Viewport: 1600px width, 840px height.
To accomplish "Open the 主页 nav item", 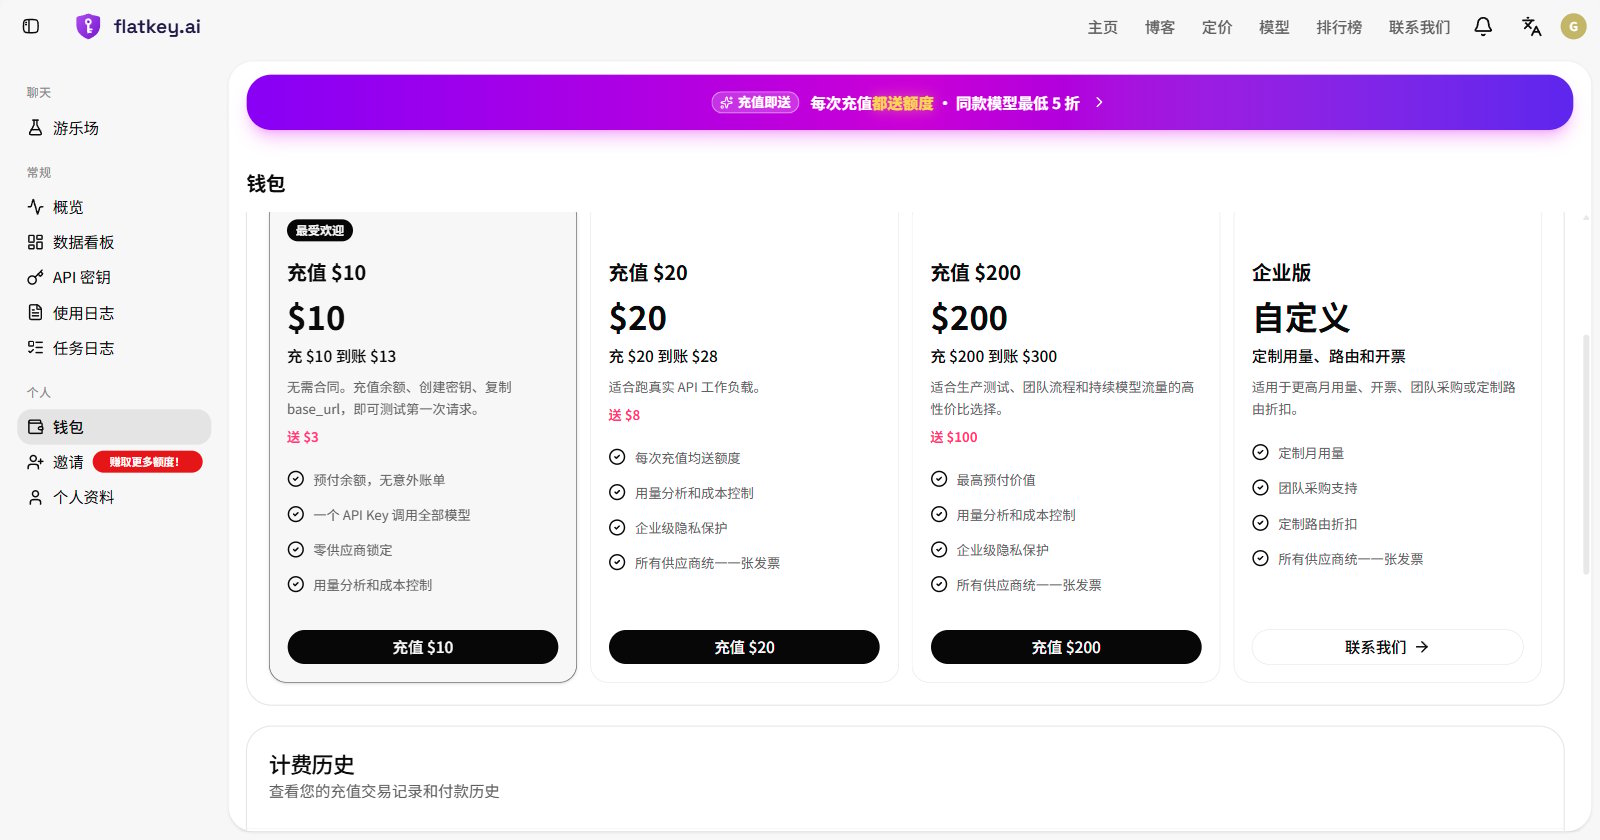I will (1103, 27).
